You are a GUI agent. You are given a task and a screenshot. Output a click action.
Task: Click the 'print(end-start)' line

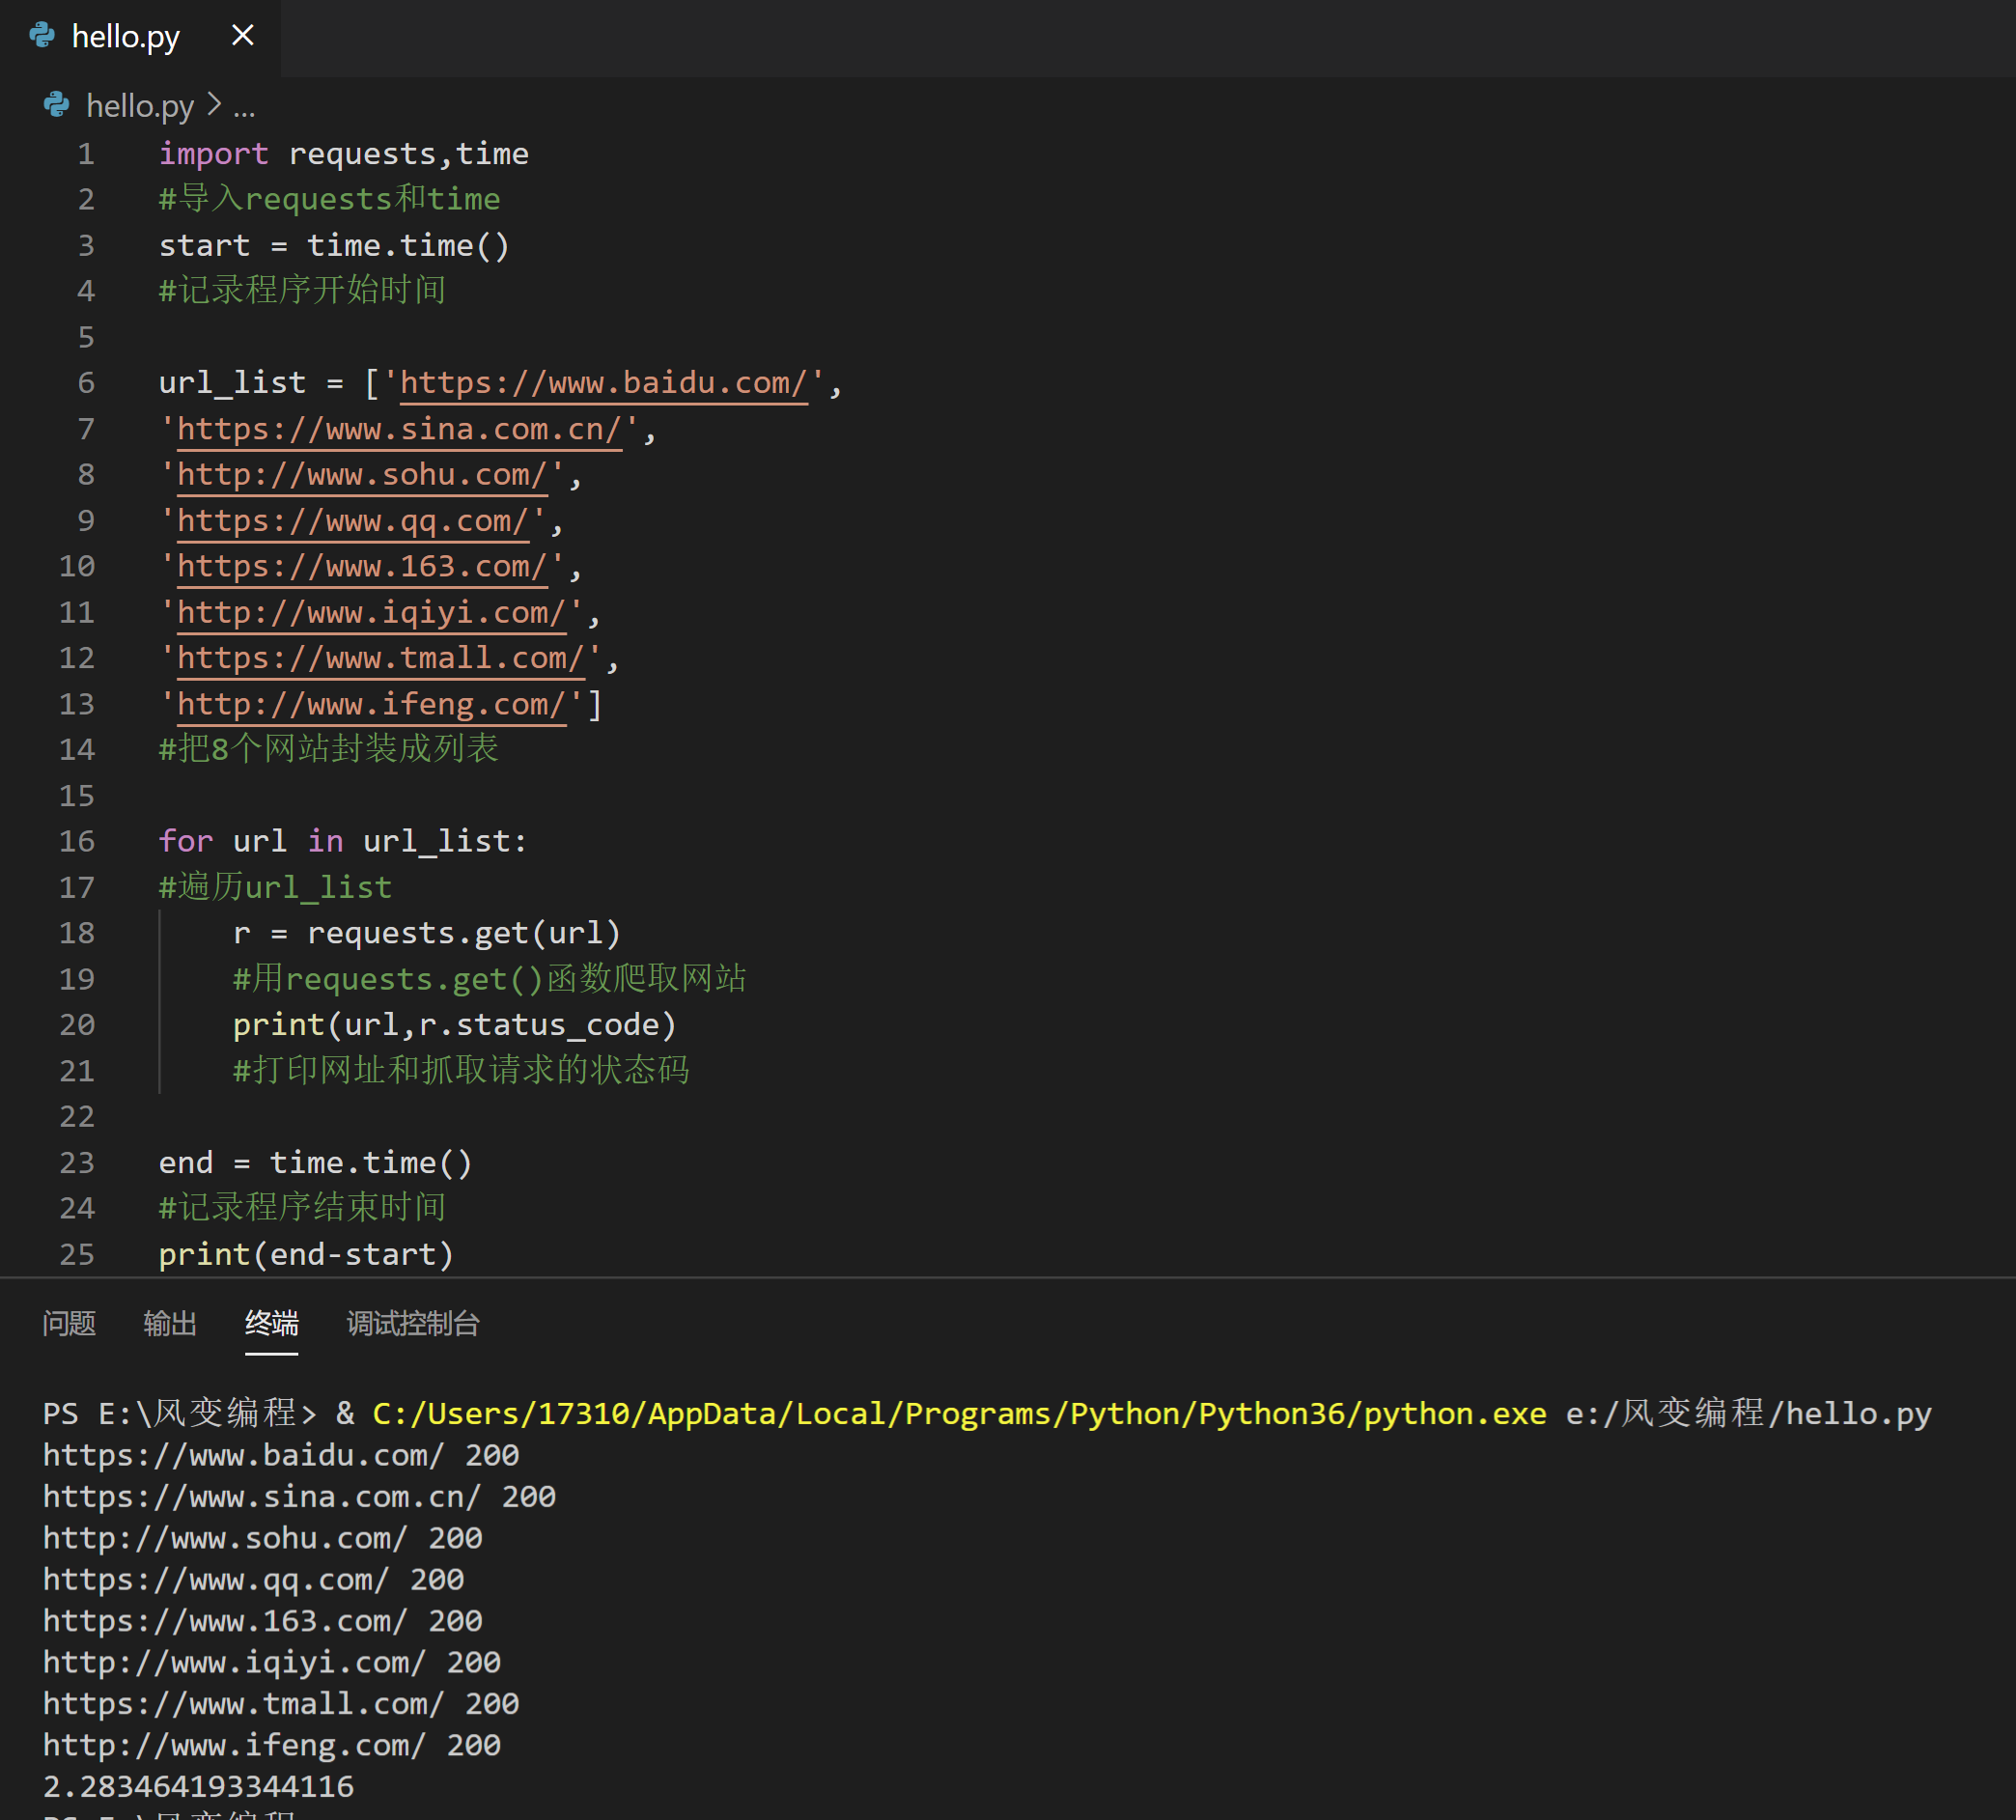307,1254
